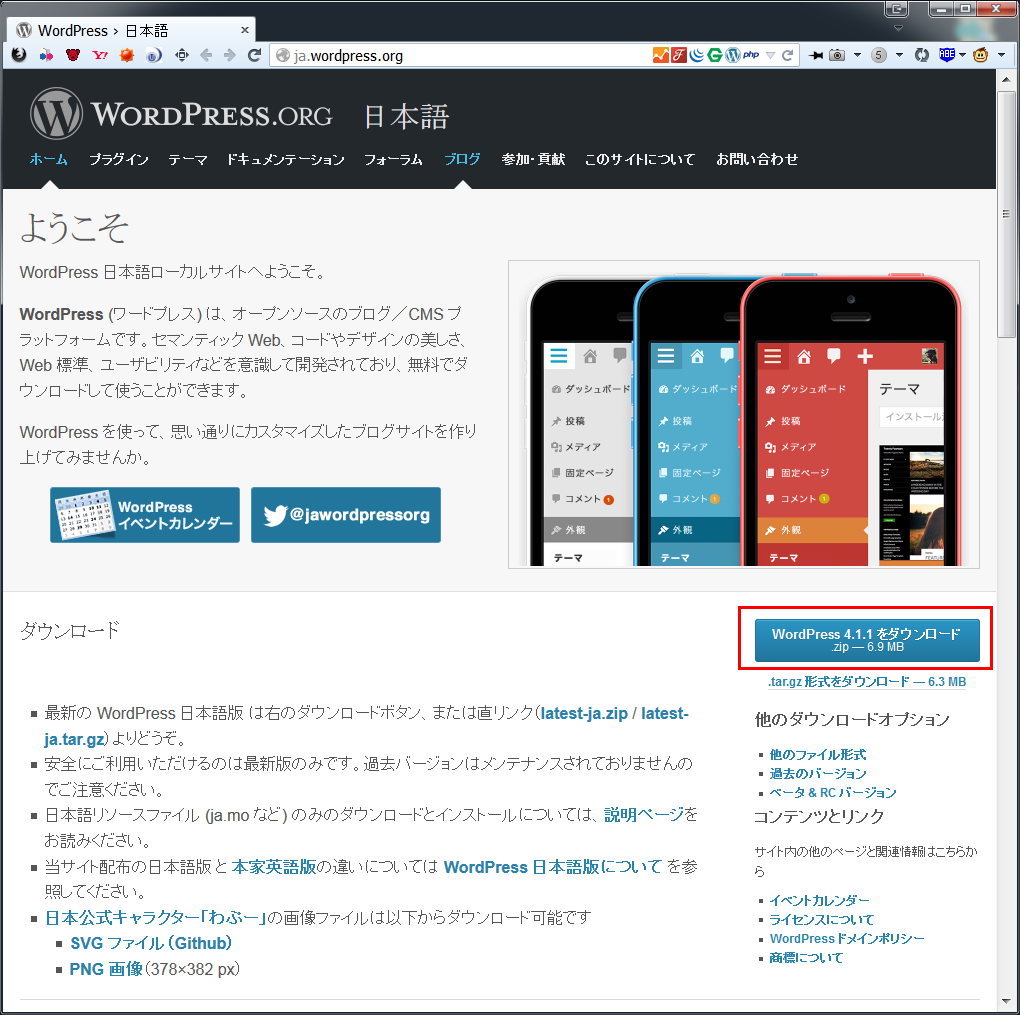1020x1015 pixels.
Task: Open the ブログ navigation item
Action: point(463,159)
